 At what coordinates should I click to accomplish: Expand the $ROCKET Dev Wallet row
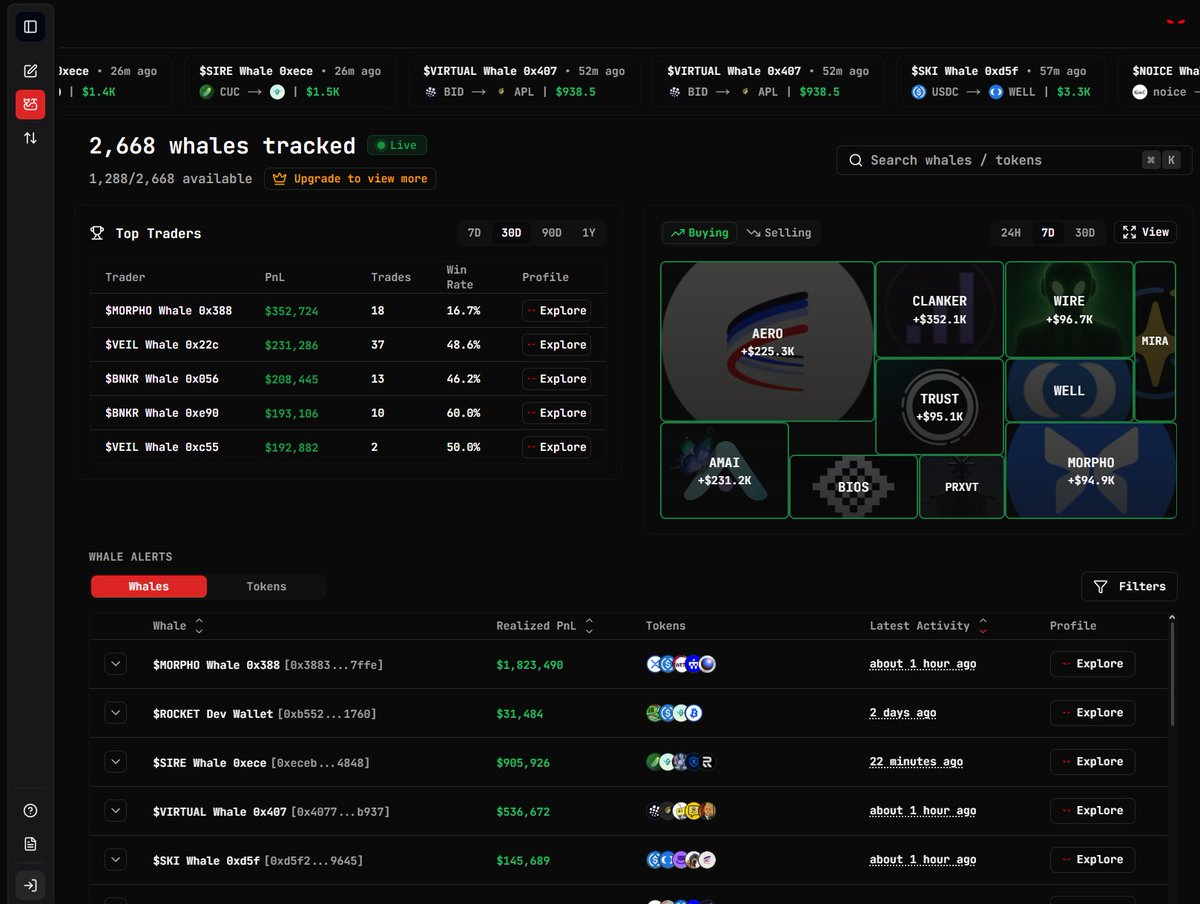point(116,713)
